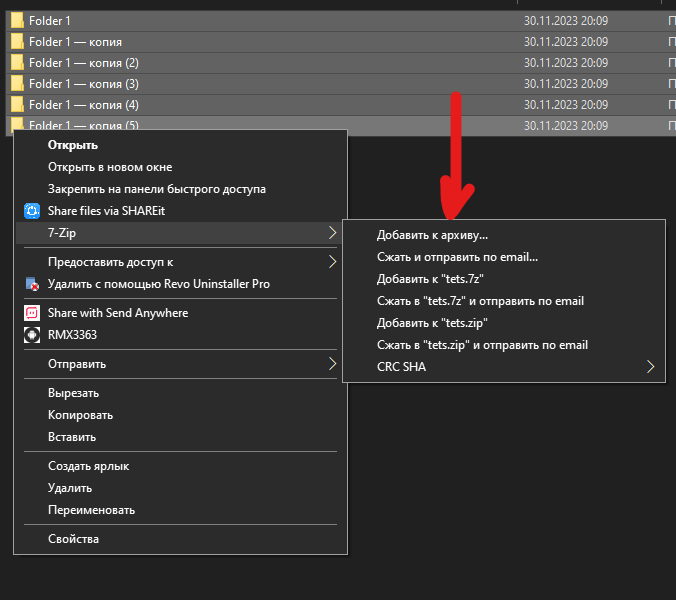
Task: Click the folder icon of Folder 1
Action: click(17, 20)
